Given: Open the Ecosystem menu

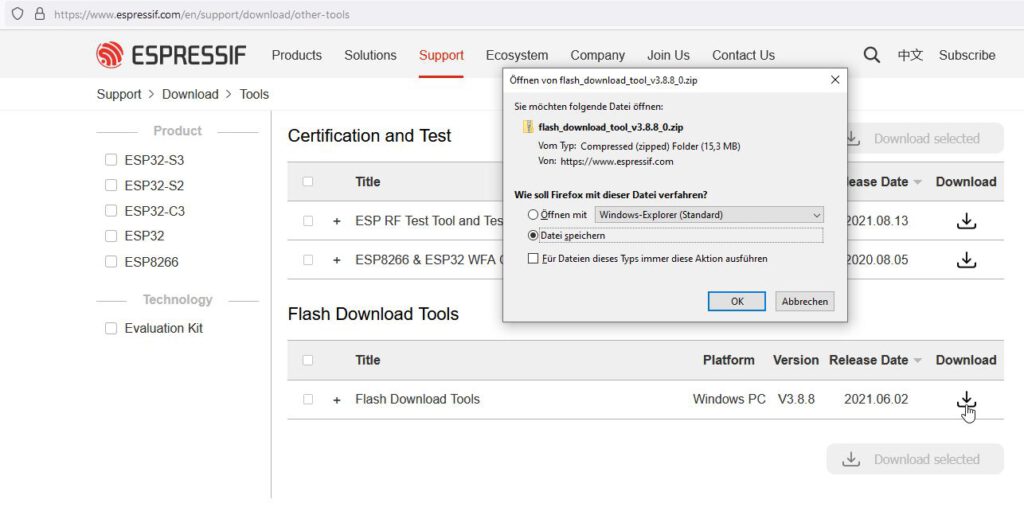Looking at the screenshot, I should (x=517, y=55).
